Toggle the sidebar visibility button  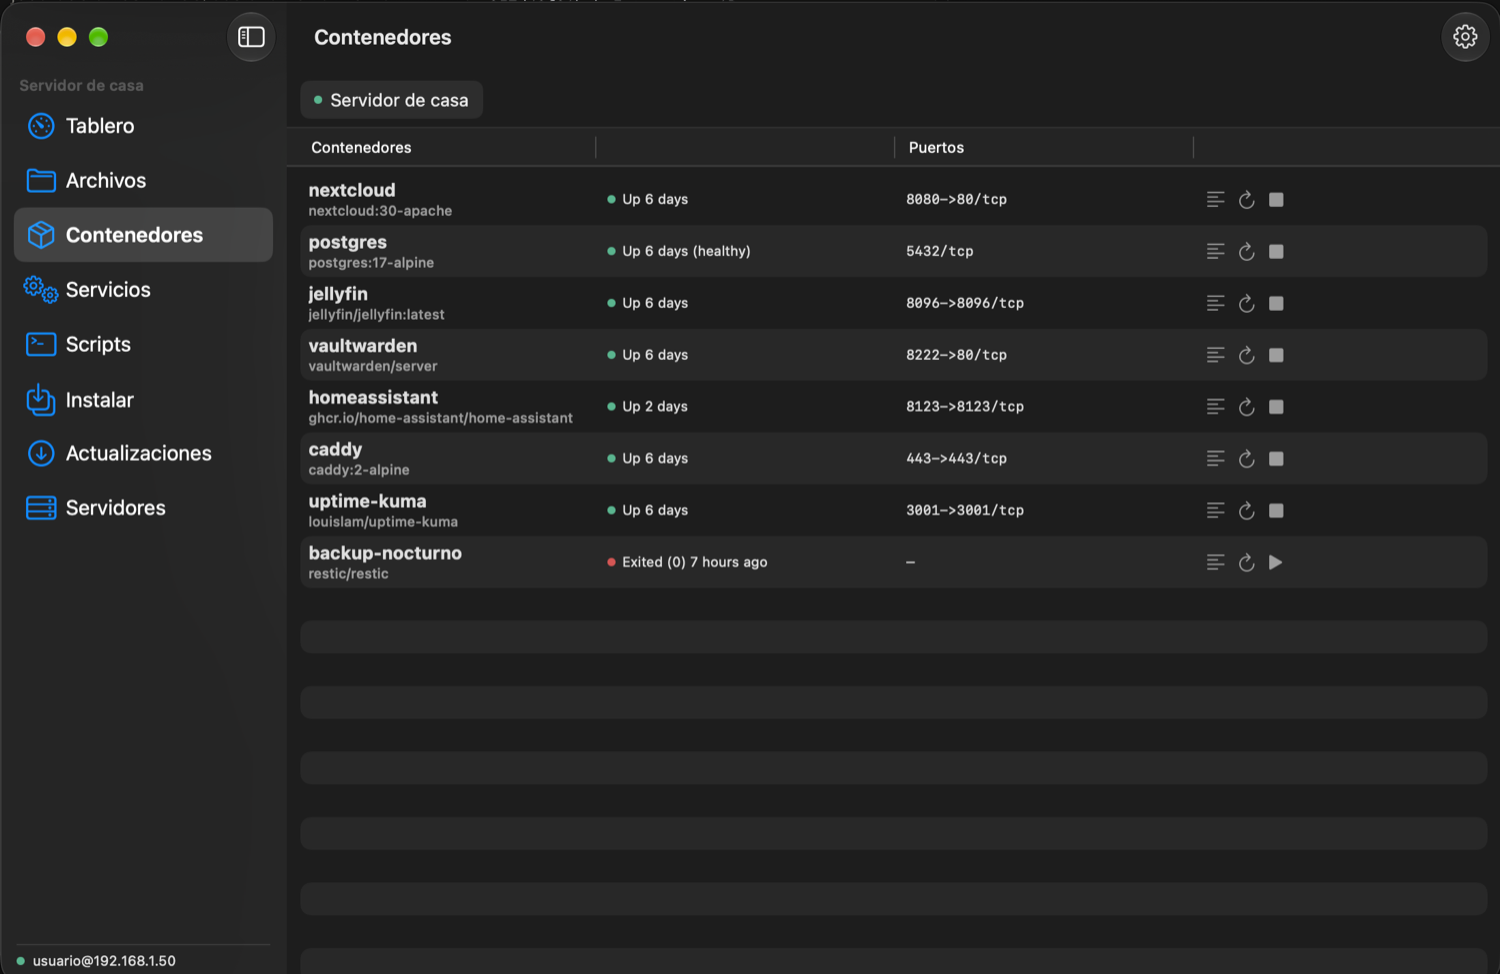tap(251, 37)
